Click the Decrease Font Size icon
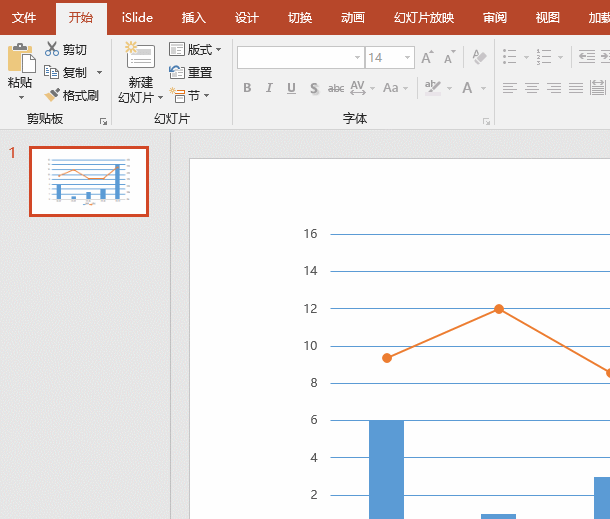This screenshot has height=519, width=610. point(451,58)
